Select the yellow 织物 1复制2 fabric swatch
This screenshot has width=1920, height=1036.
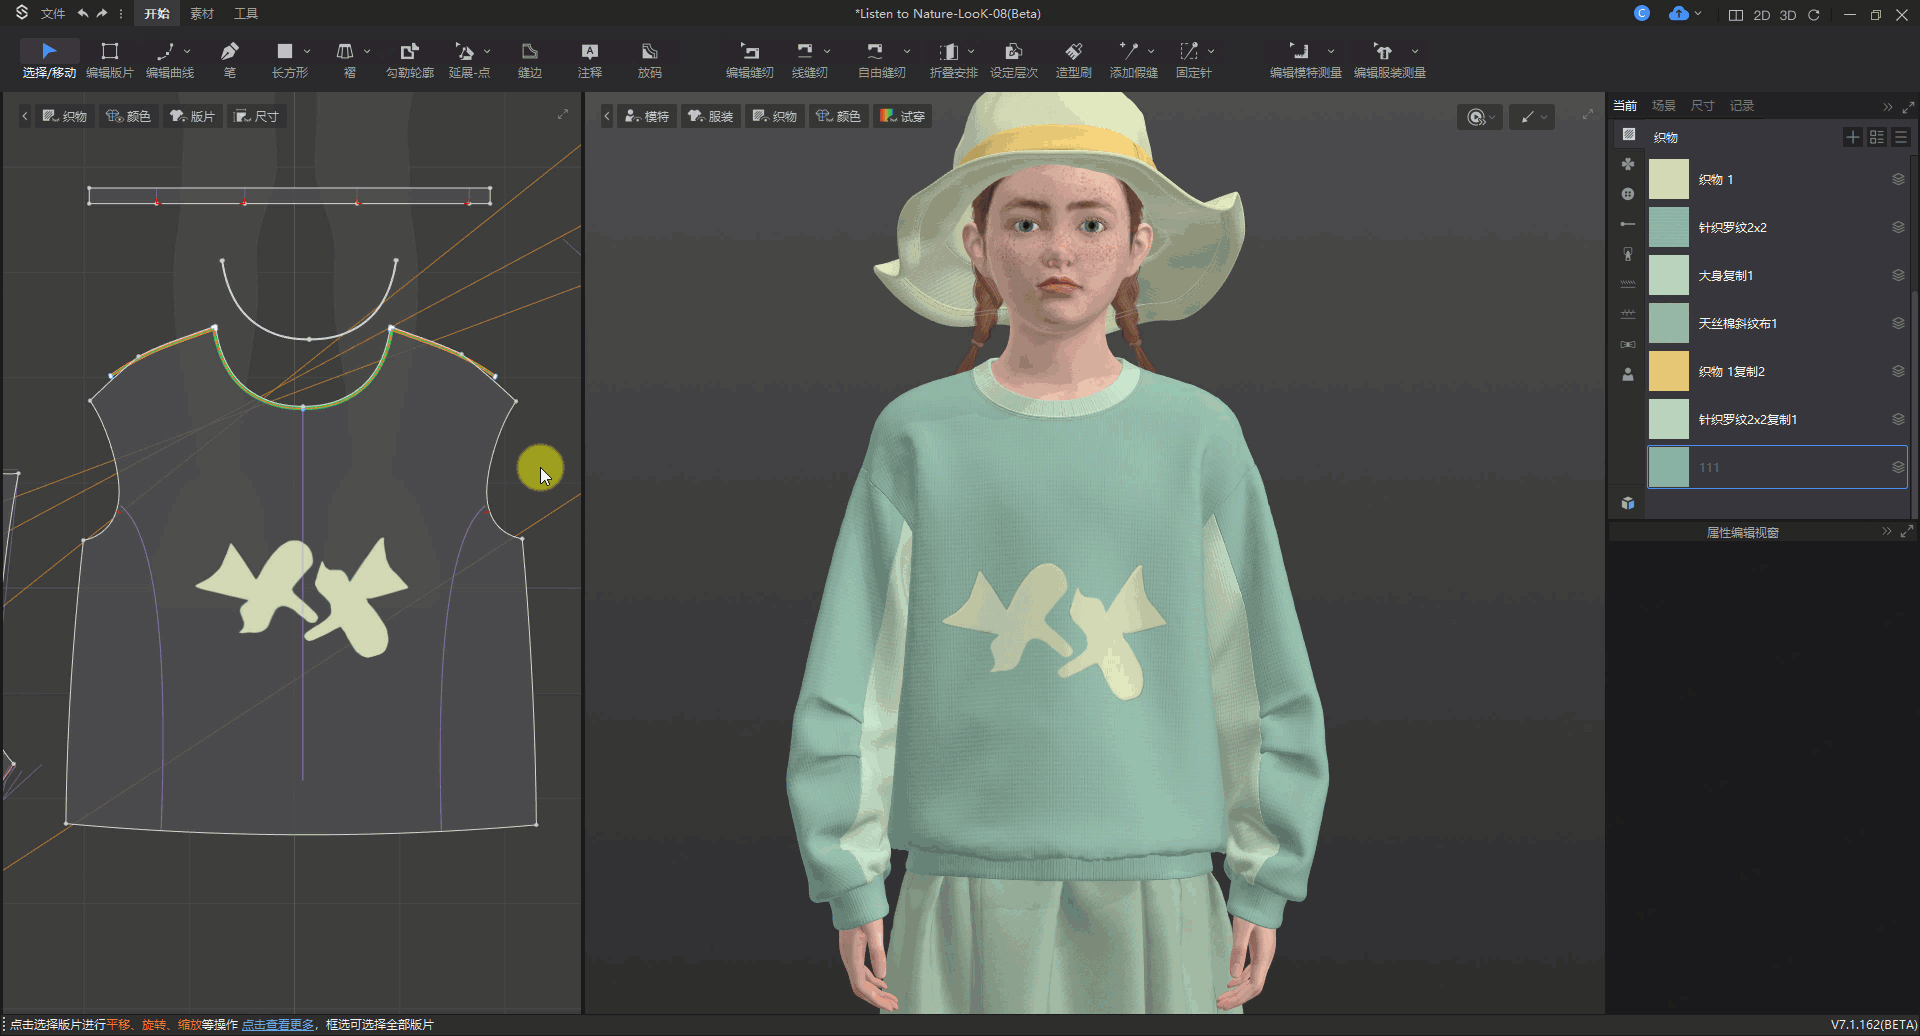click(1668, 371)
